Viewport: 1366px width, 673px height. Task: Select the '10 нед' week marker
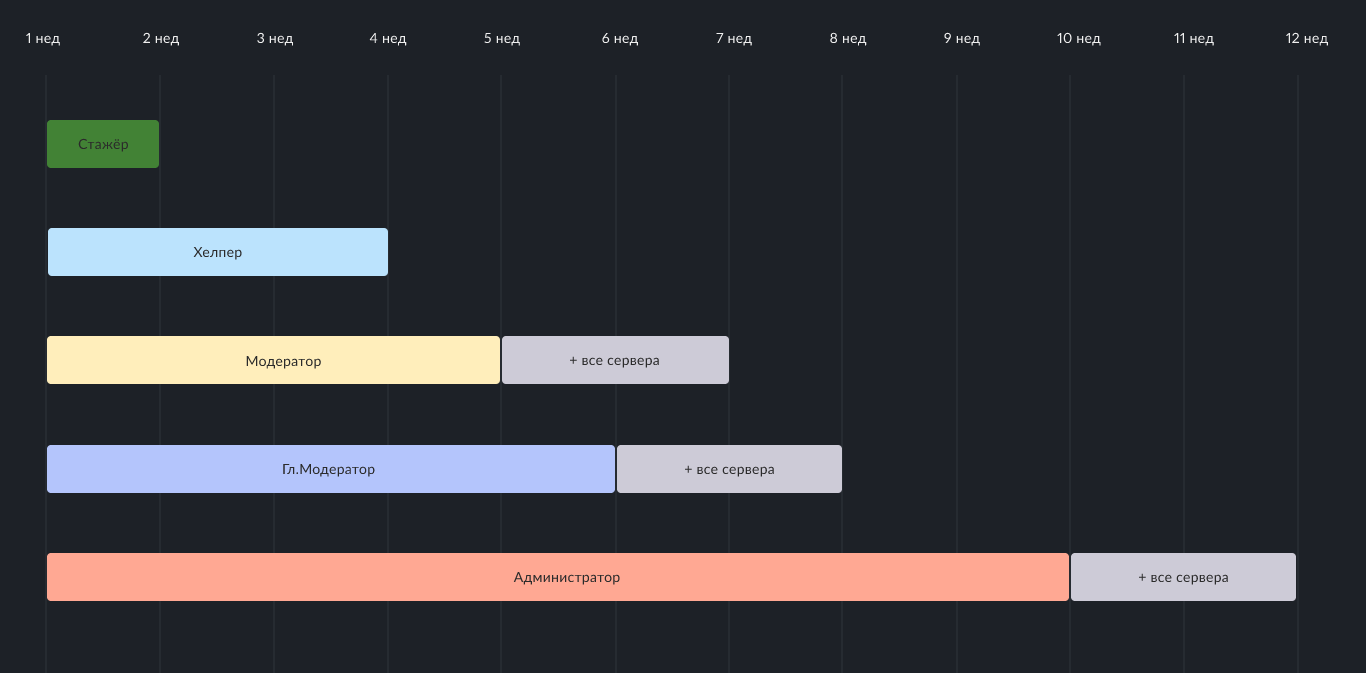(x=1079, y=39)
